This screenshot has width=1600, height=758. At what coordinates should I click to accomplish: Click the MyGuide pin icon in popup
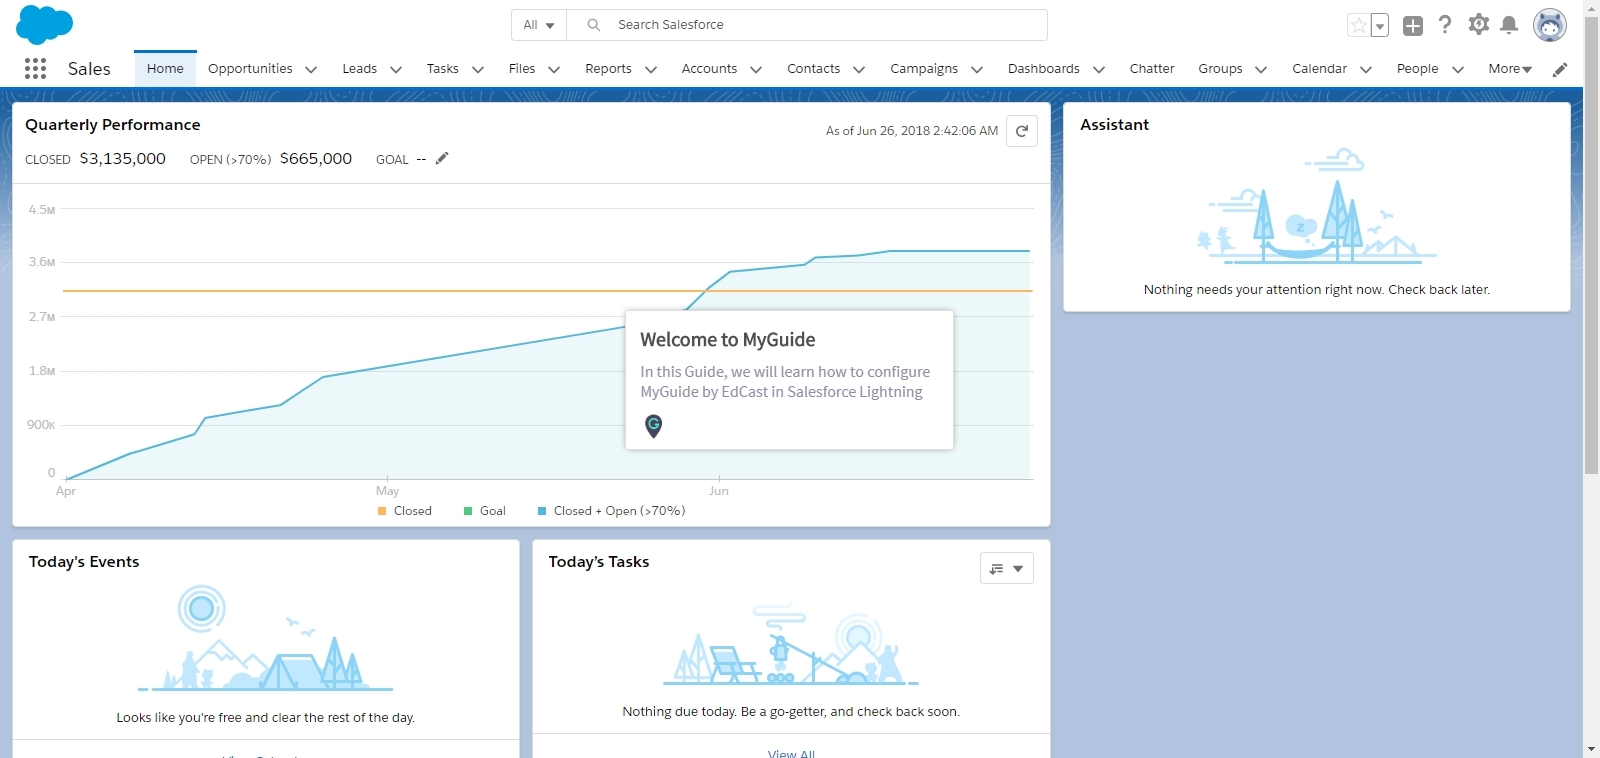pos(653,426)
